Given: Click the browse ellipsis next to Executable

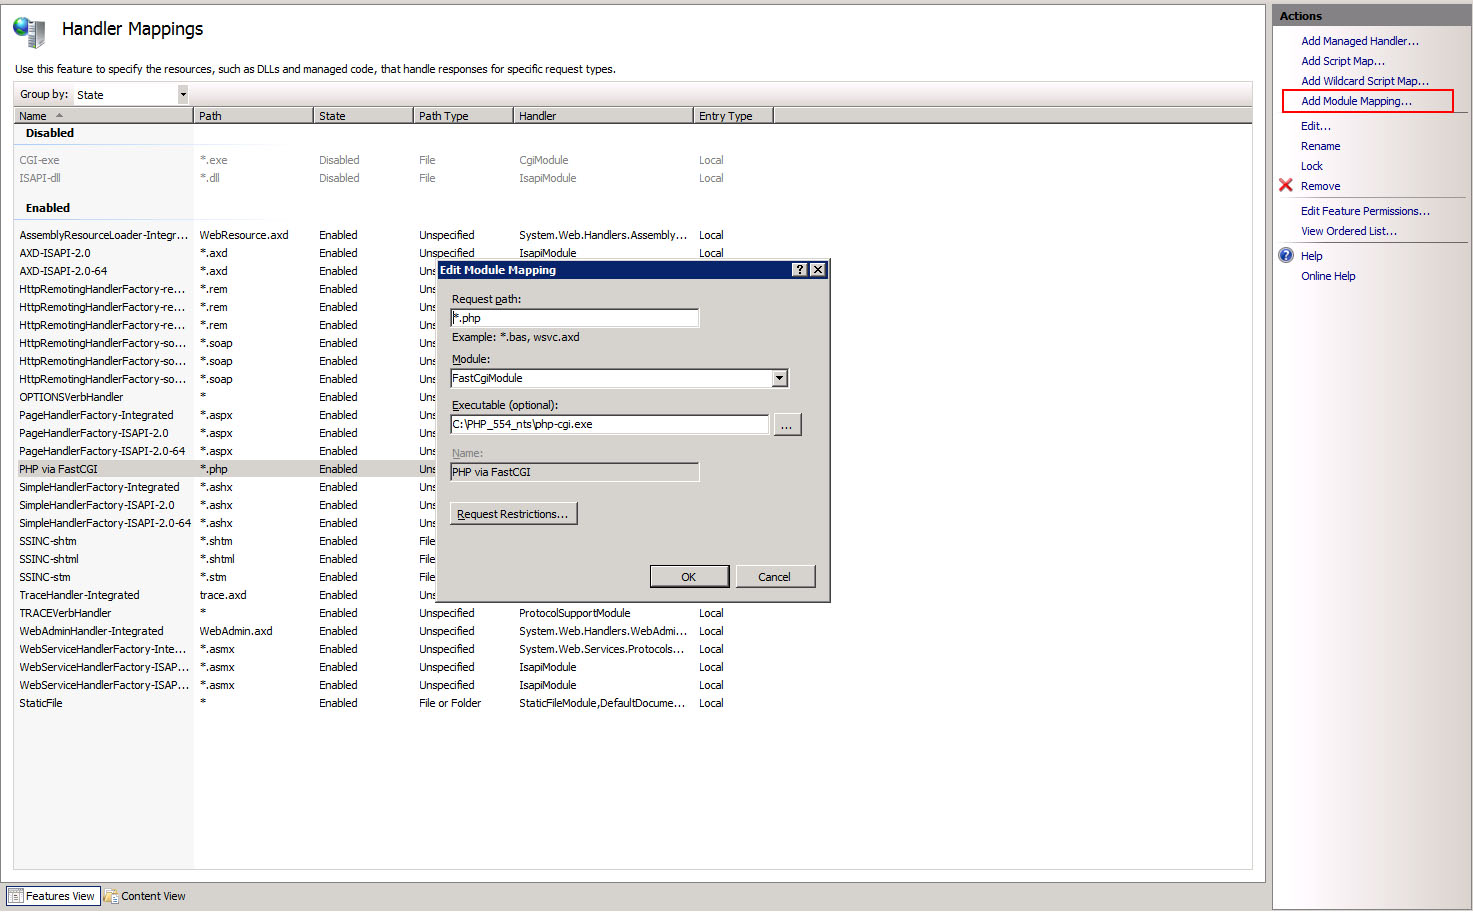Looking at the screenshot, I should click(x=787, y=424).
